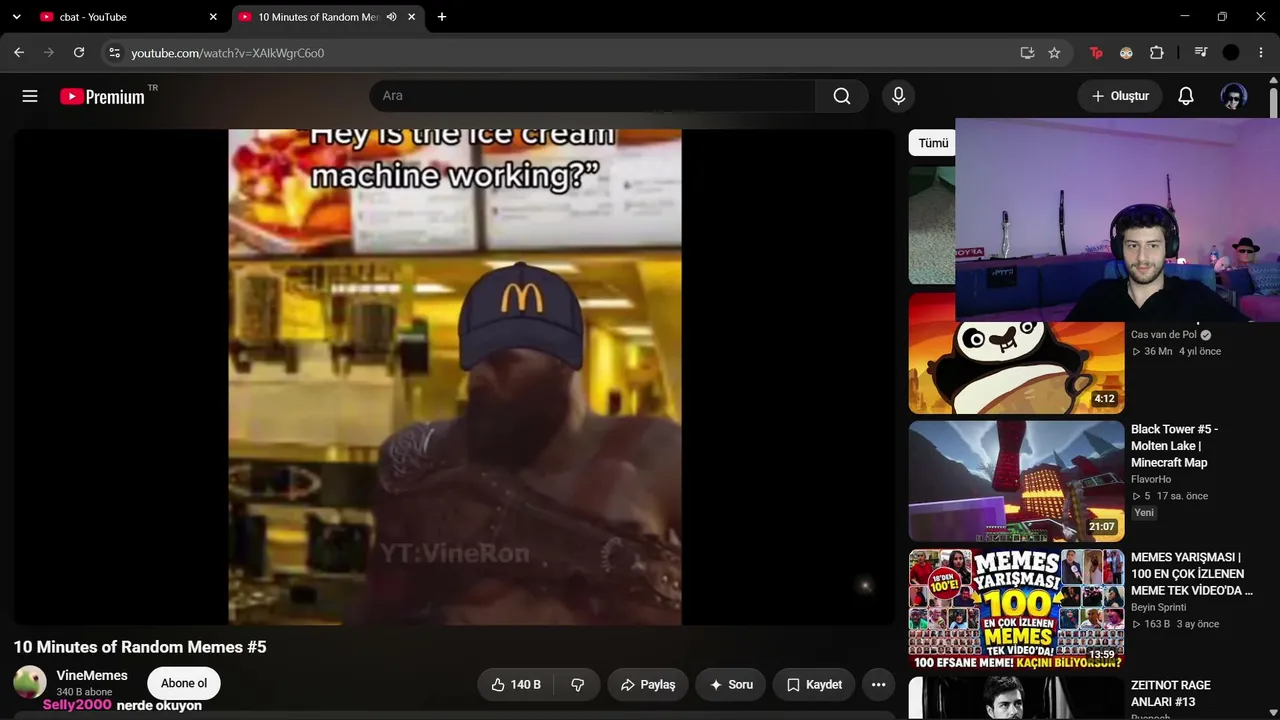This screenshot has height=720, width=1280.
Task: Visit the Beyin Sprinti channel link
Action: tap(1158, 608)
